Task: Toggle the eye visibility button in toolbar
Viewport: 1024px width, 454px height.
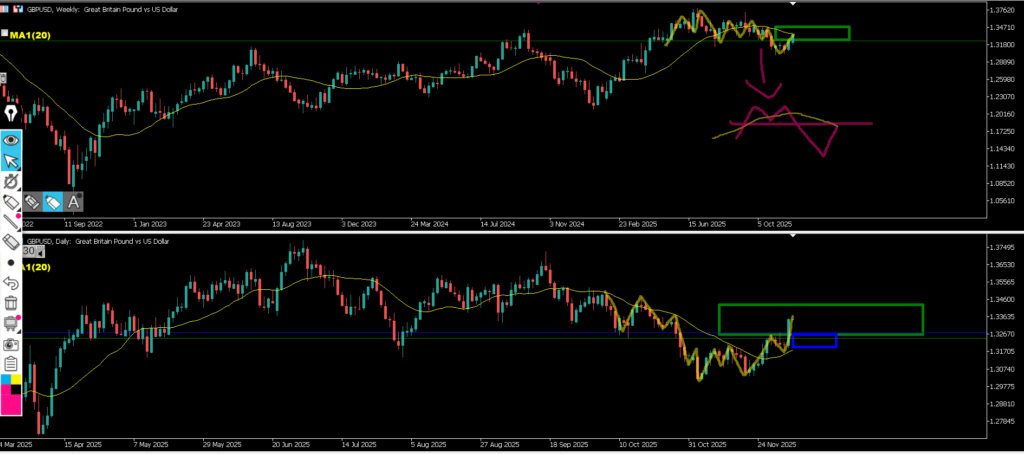Action: pyautogui.click(x=11, y=140)
